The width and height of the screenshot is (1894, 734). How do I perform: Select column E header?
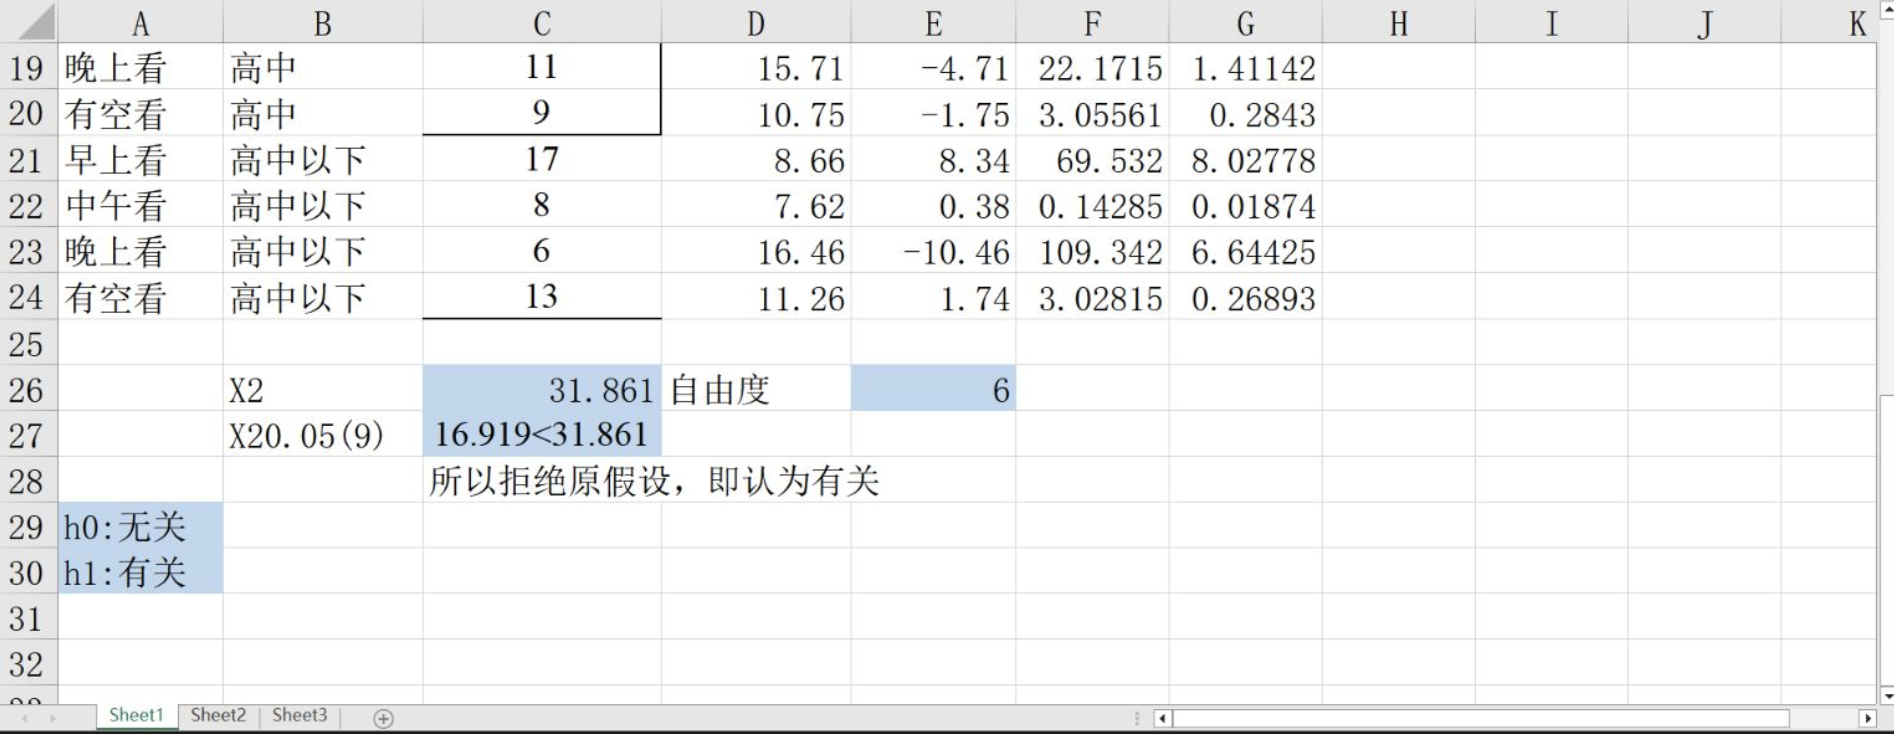pyautogui.click(x=933, y=22)
